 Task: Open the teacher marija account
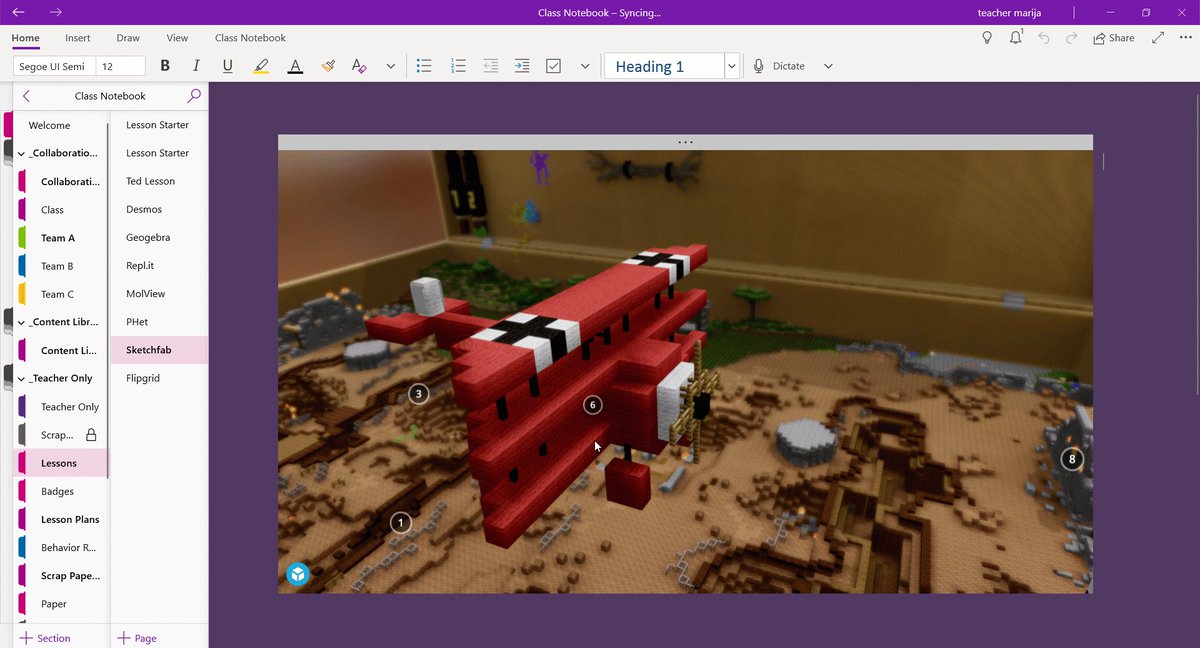(x=1010, y=12)
